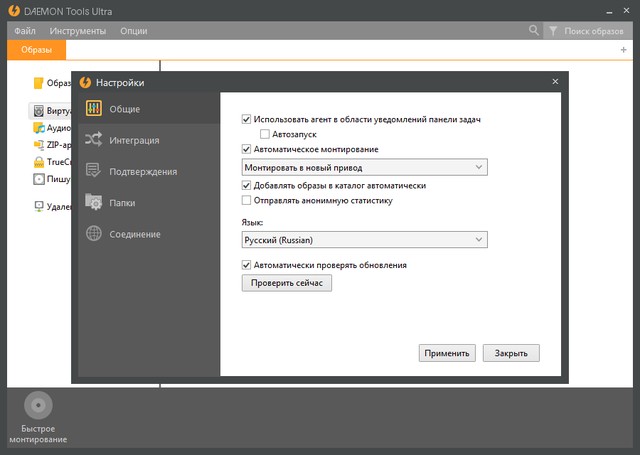640x455 pixels.
Task: Enable the Автозапуск checkbox
Action: click(264, 134)
